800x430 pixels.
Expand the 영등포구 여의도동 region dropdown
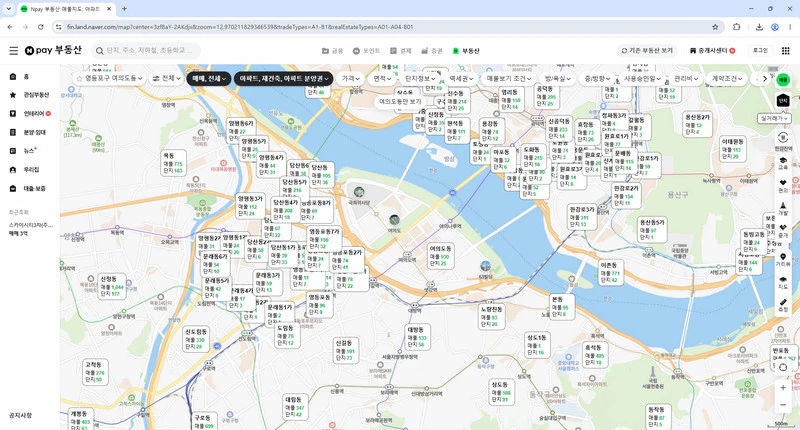114,79
